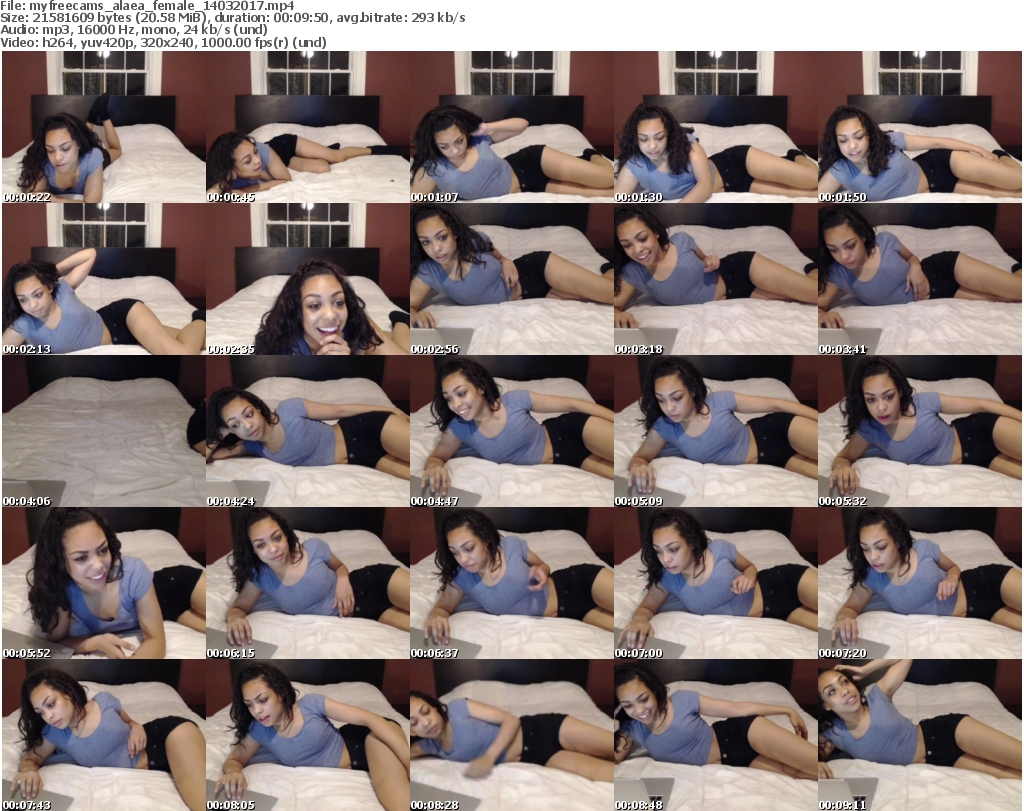Click the thumbnail timestamped 00:03:41
The image size is (1024, 811).
click(920, 279)
